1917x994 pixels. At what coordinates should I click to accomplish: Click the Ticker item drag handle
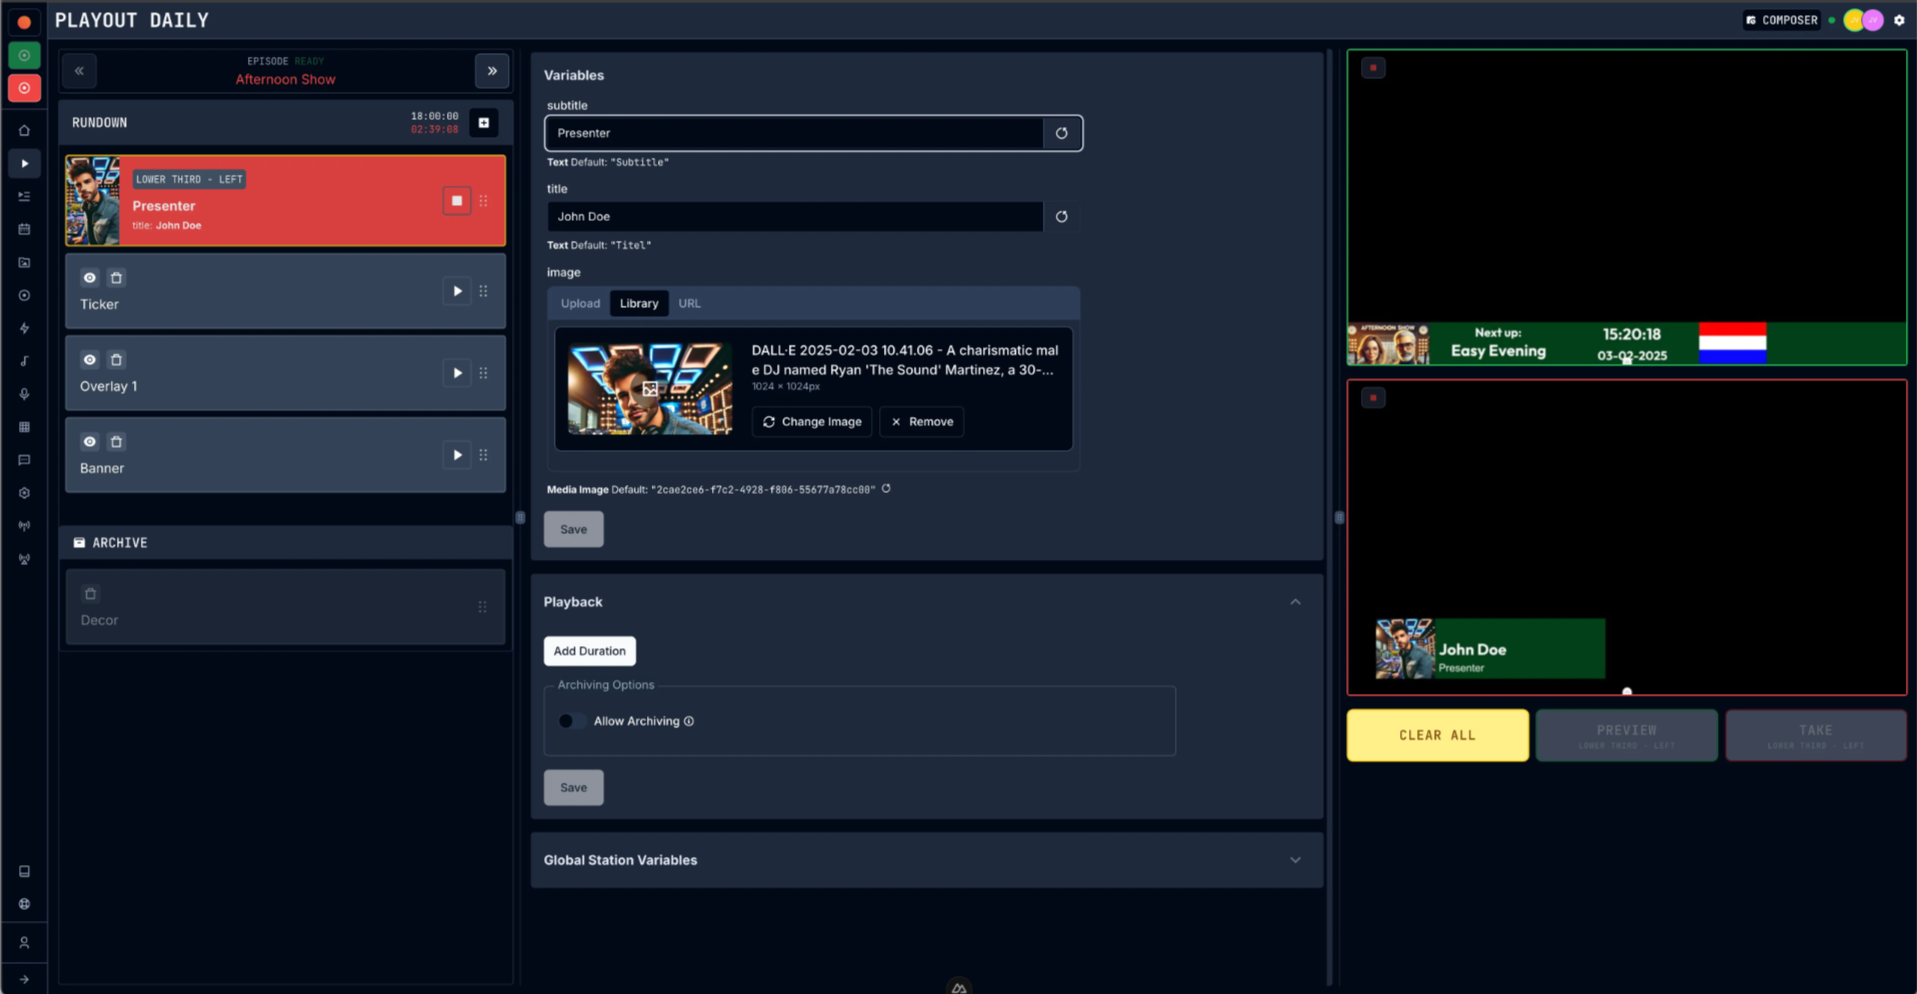[484, 291]
